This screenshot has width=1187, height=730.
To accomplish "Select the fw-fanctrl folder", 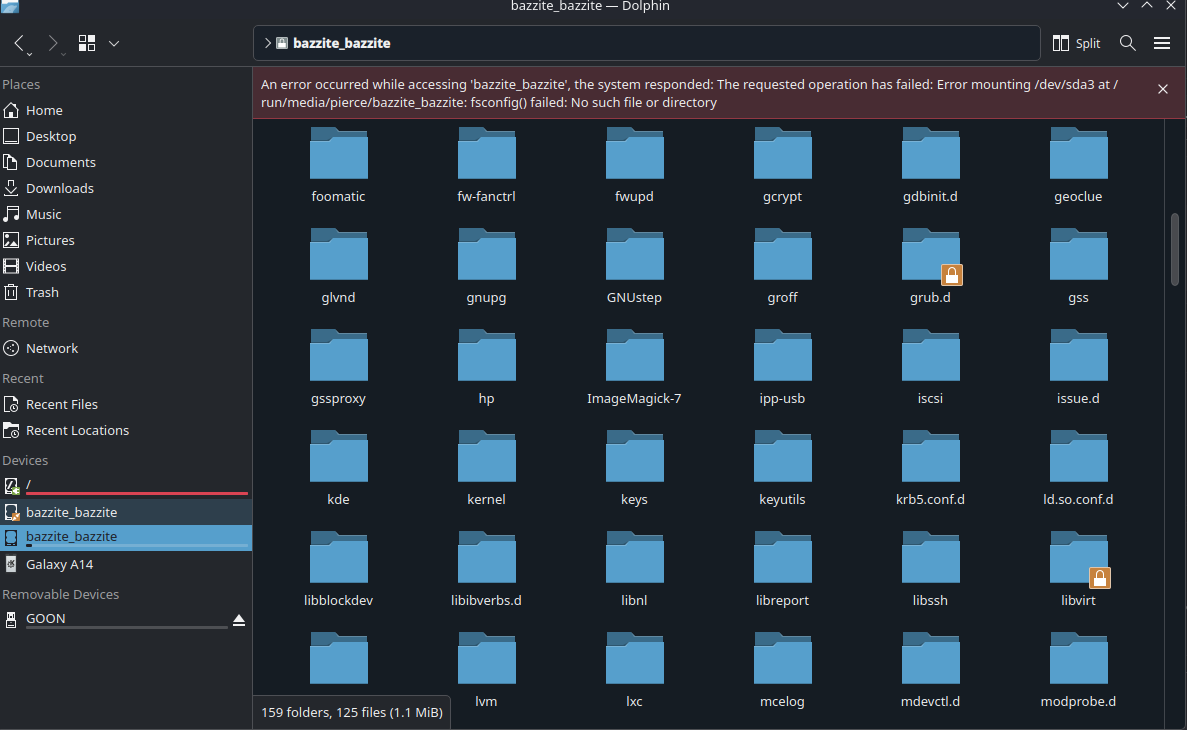I will (486, 165).
